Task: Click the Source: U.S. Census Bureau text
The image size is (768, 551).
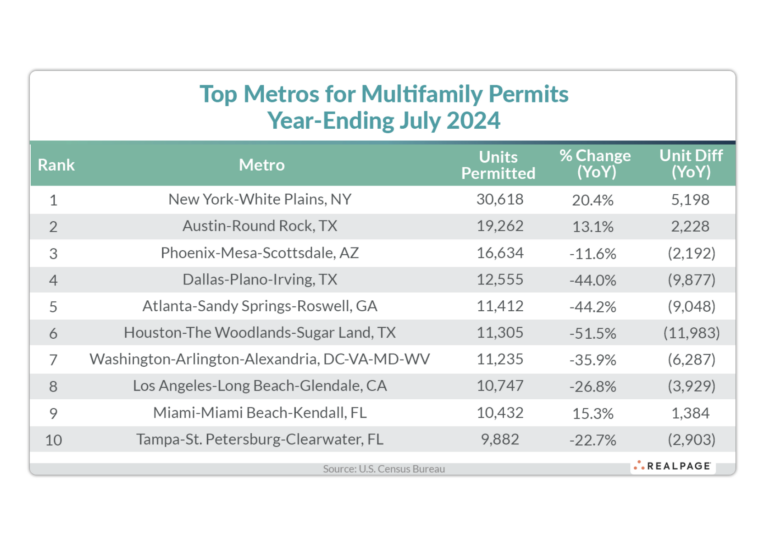Action: pyautogui.click(x=384, y=468)
